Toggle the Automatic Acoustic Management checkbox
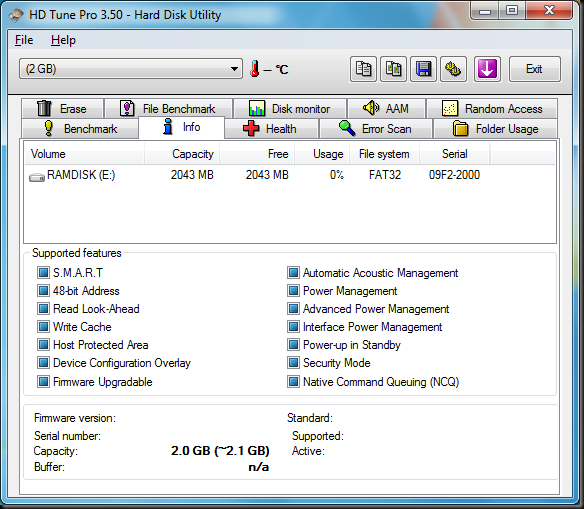584x509 pixels. click(293, 273)
